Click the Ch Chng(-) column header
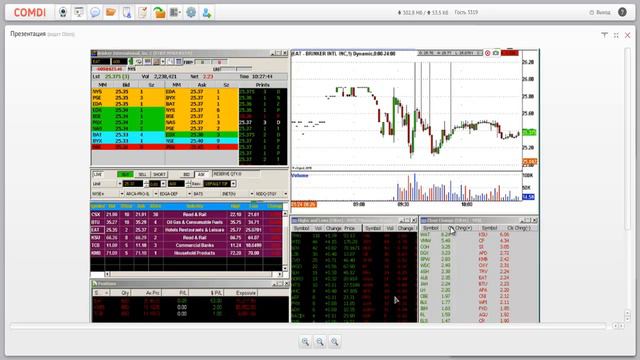 (x=518, y=228)
